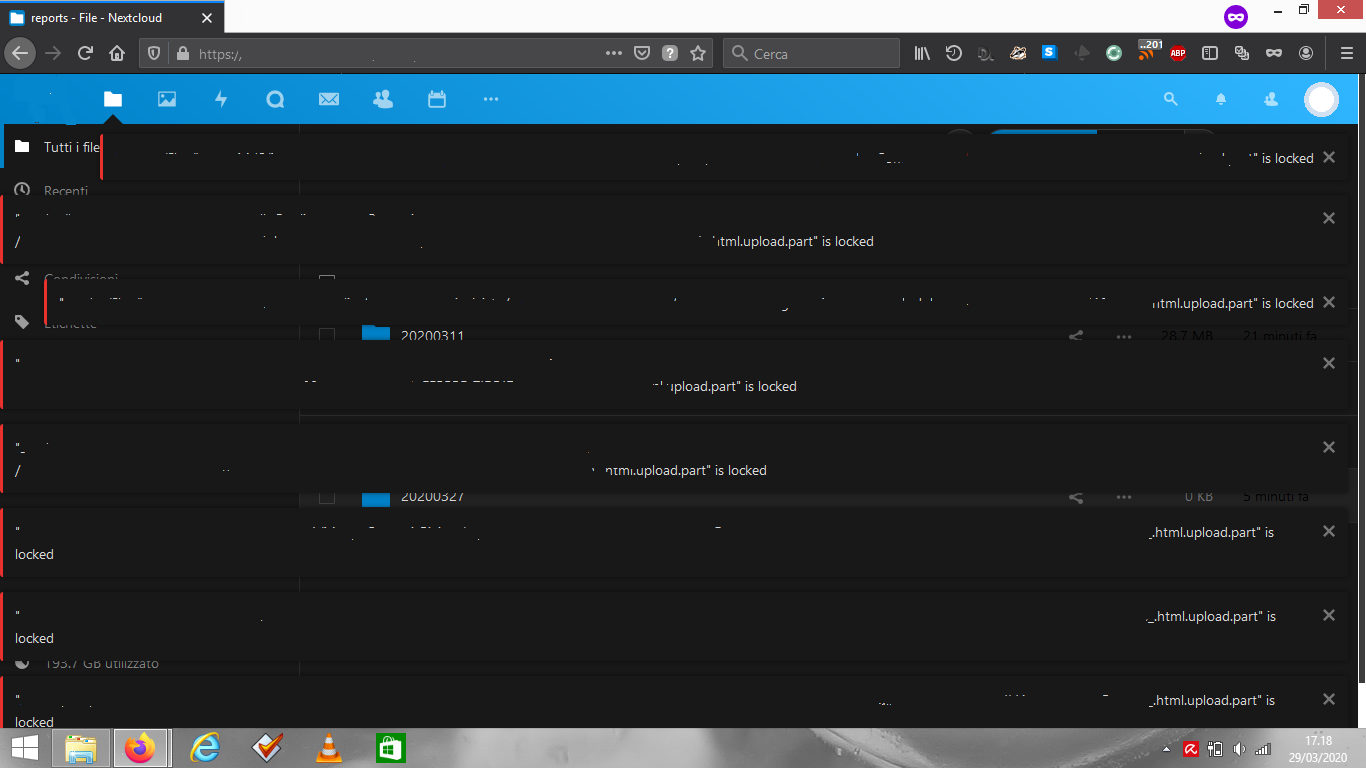Show more Nextcloud apps via three dots
This screenshot has width=1366, height=768.
coord(490,99)
